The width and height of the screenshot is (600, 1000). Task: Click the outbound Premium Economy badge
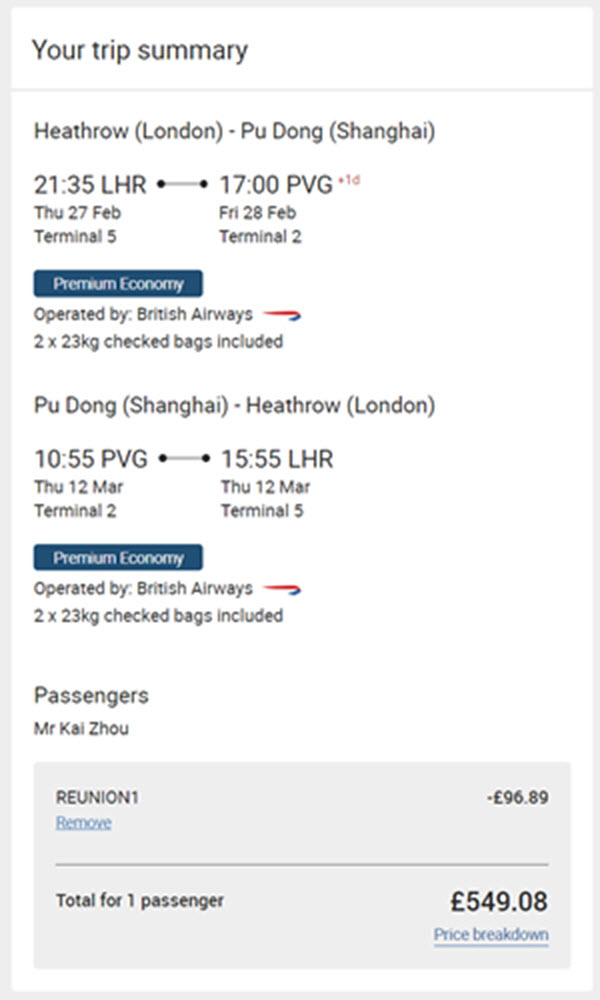point(118,284)
